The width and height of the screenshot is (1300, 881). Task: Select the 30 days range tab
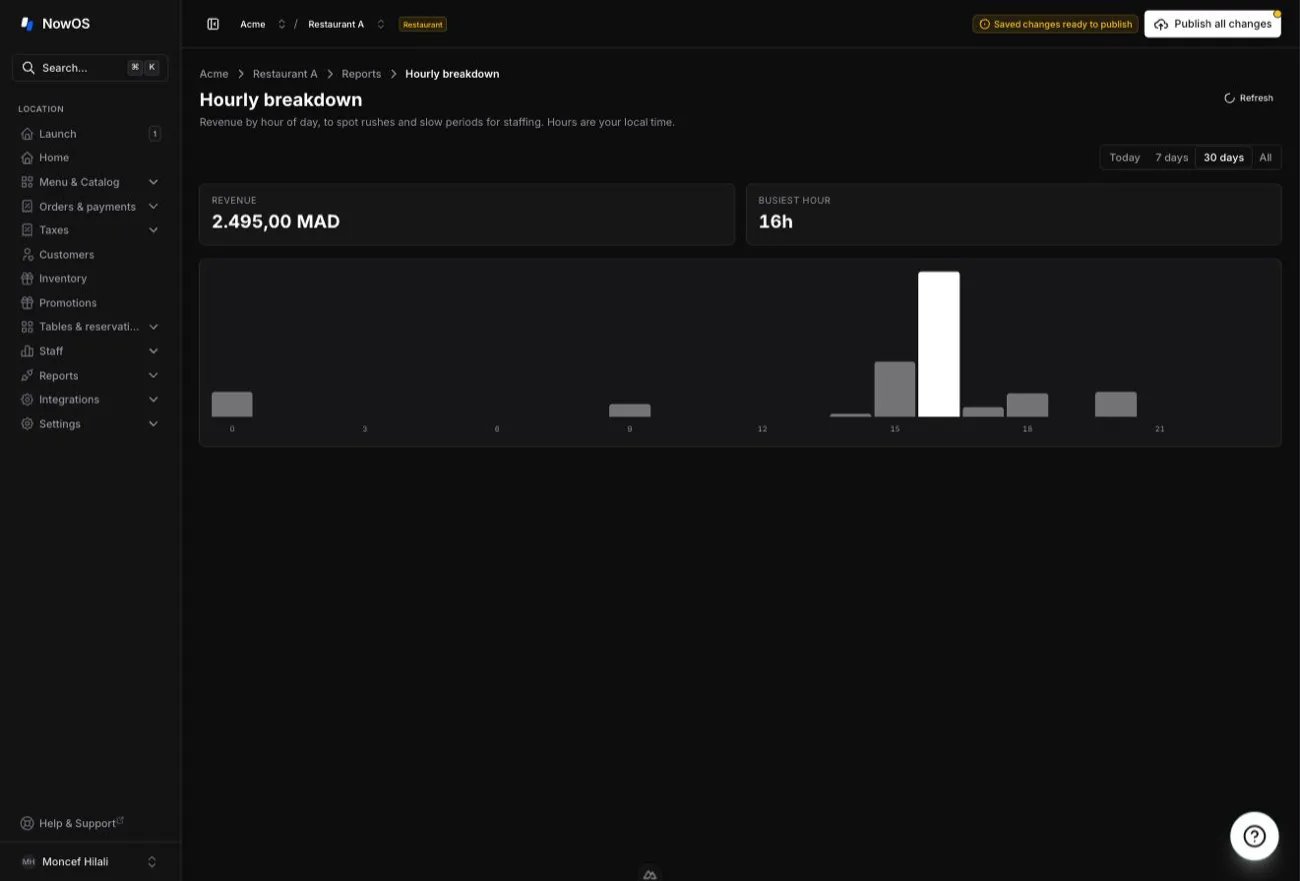1223,158
